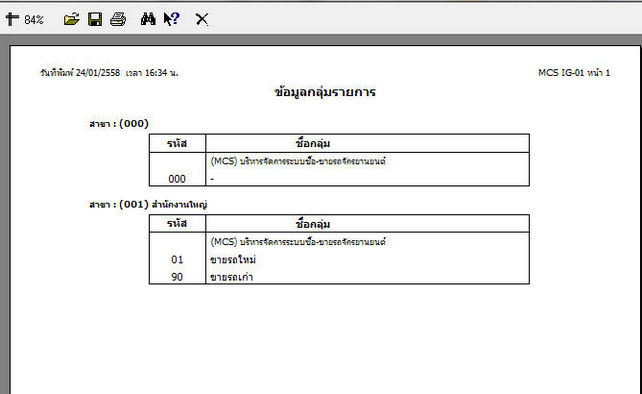Select the ขายรถใหม่ group row

[x=339, y=260]
